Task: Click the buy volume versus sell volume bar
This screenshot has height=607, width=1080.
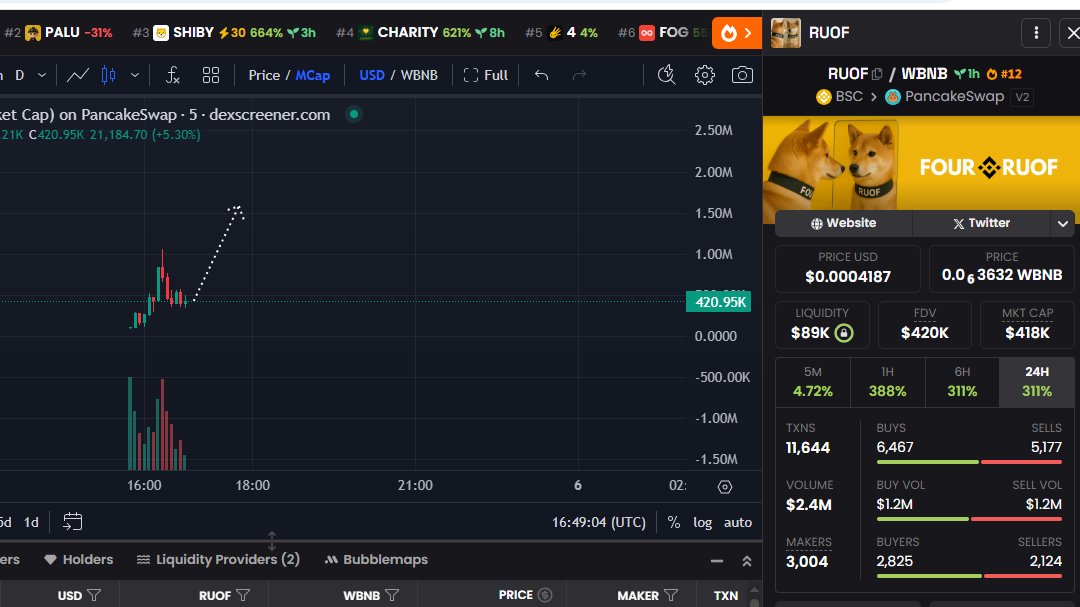Action: 968,519
